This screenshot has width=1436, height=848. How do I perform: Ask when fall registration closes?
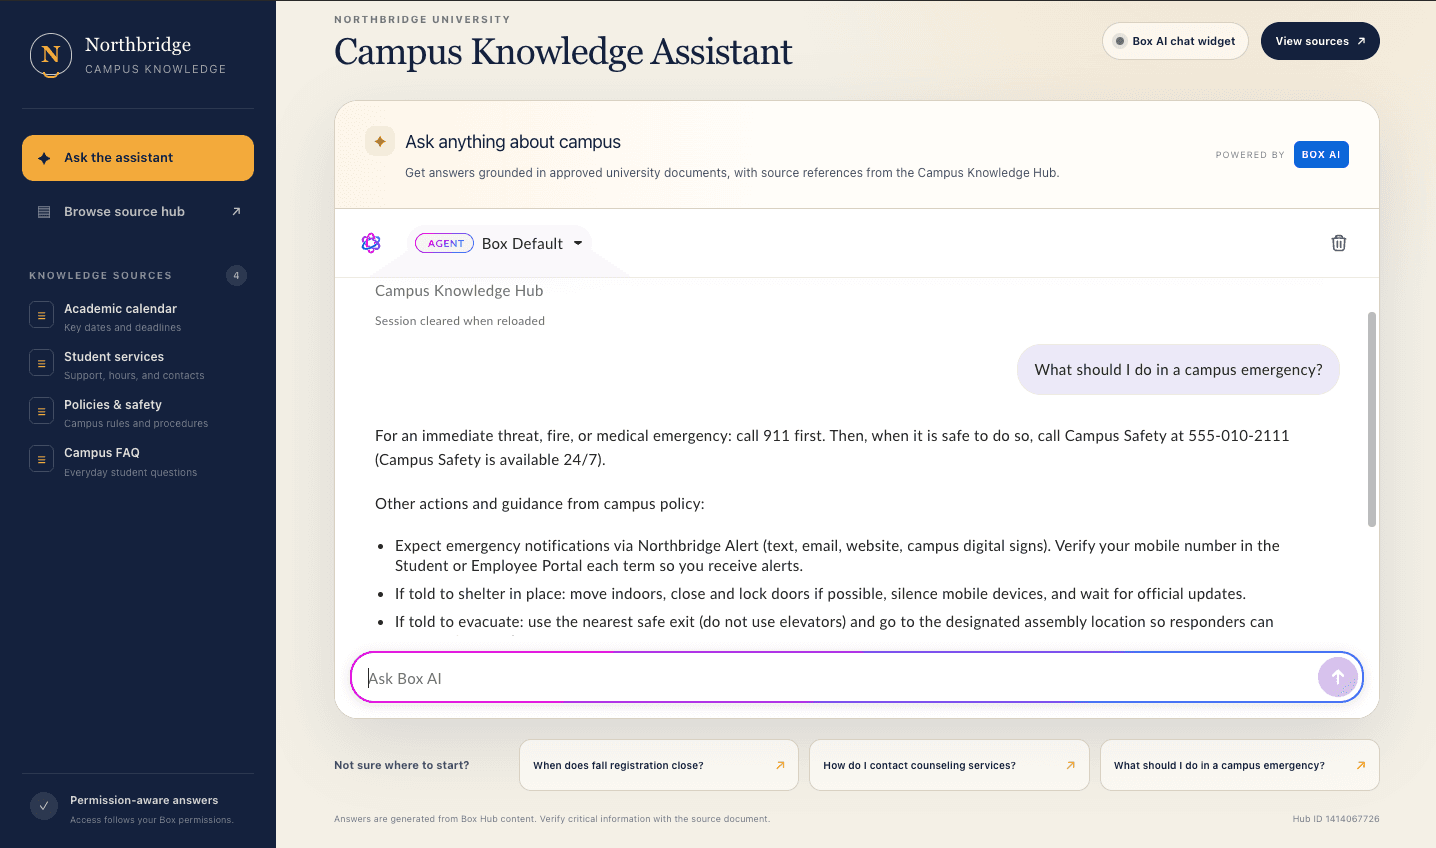659,765
